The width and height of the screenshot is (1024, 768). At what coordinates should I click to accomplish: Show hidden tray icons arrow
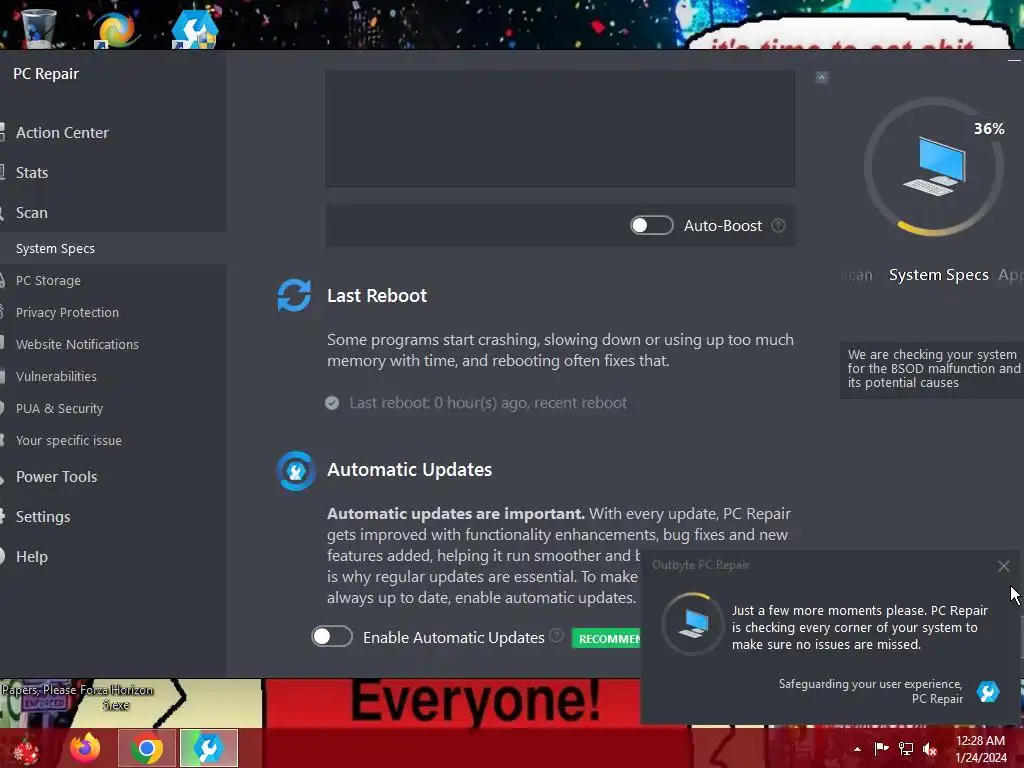tap(857, 749)
